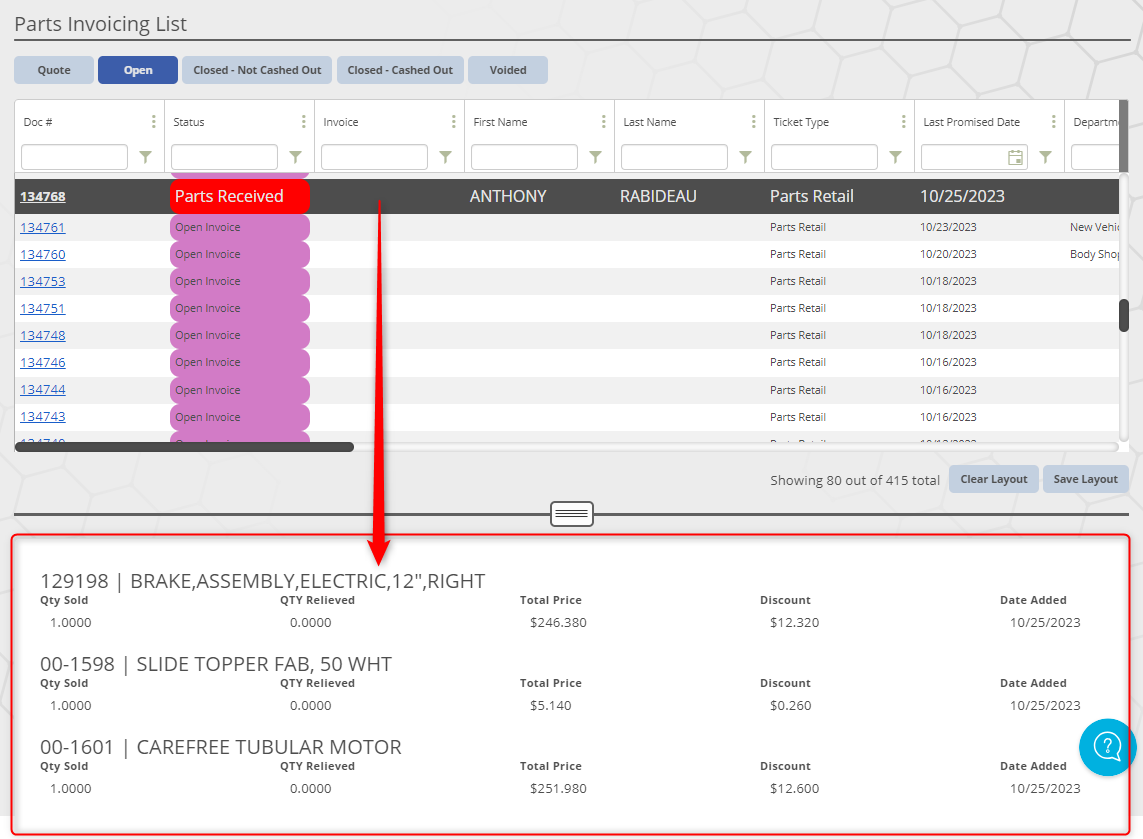1143x839 pixels.
Task: Open the calendar date picker icon
Action: pos(1015,157)
